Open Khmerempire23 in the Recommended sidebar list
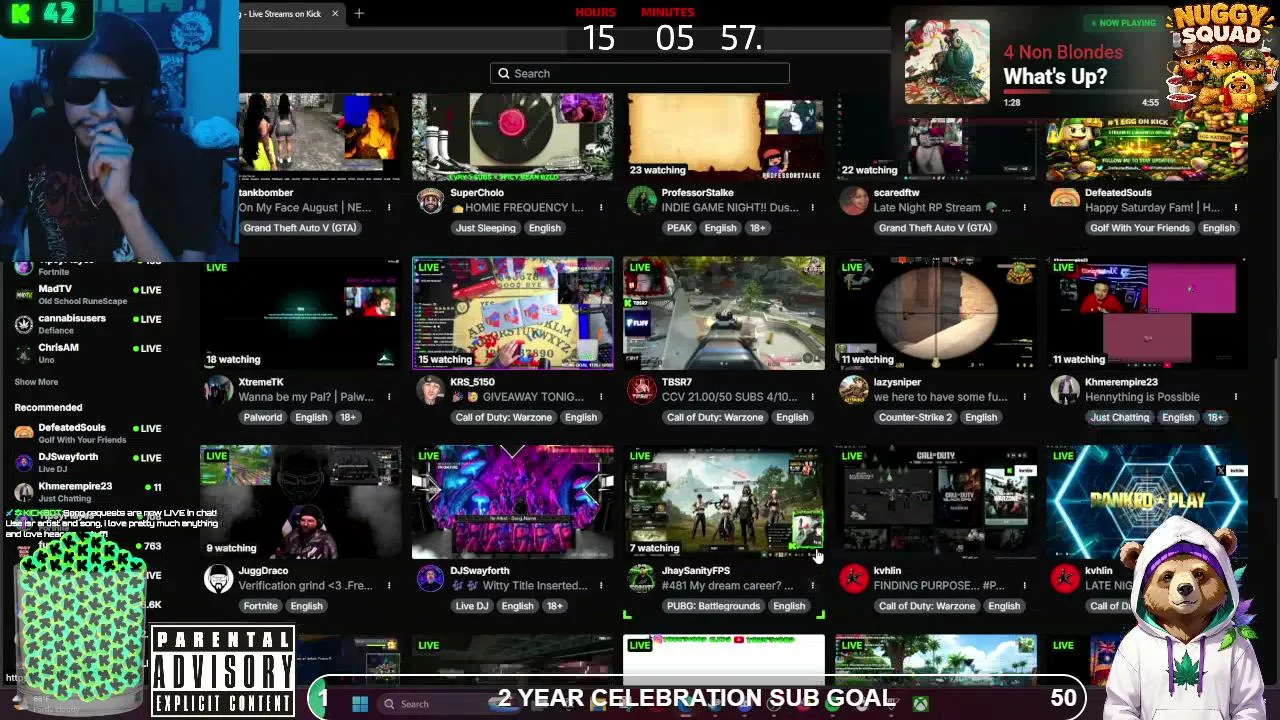This screenshot has height=720, width=1280. point(88,491)
